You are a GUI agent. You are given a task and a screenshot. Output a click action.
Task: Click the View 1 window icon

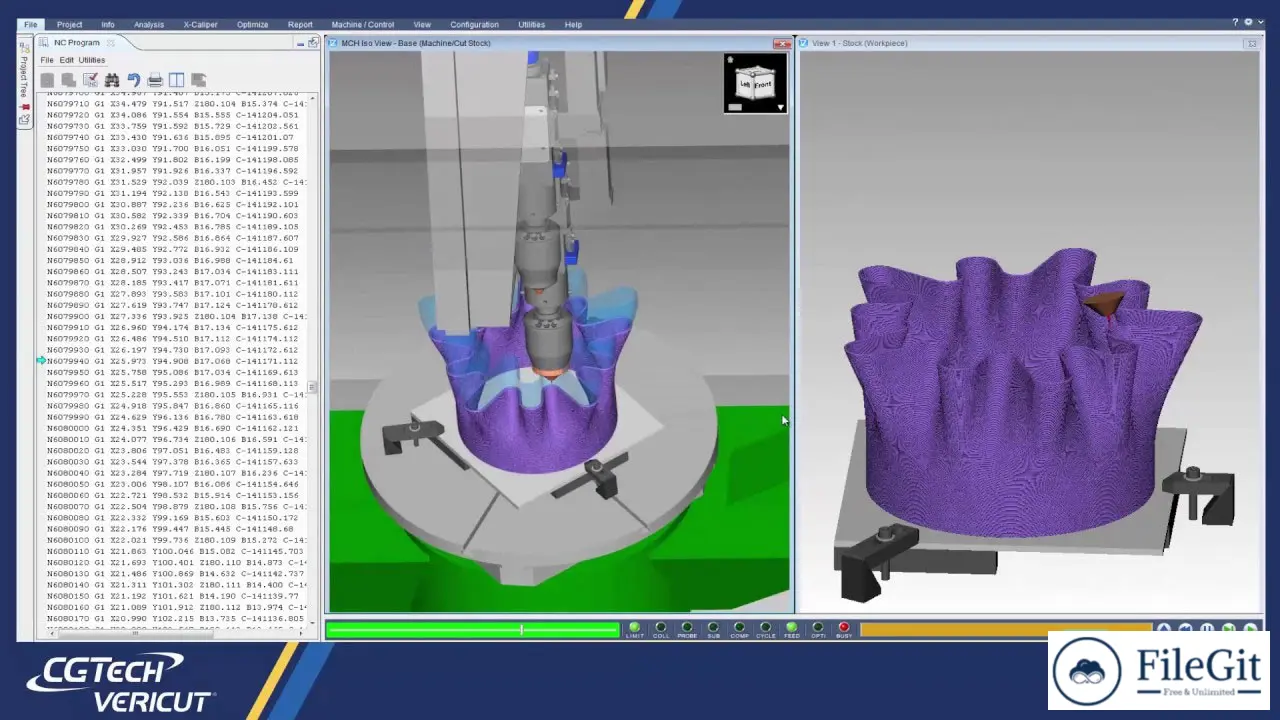804,43
